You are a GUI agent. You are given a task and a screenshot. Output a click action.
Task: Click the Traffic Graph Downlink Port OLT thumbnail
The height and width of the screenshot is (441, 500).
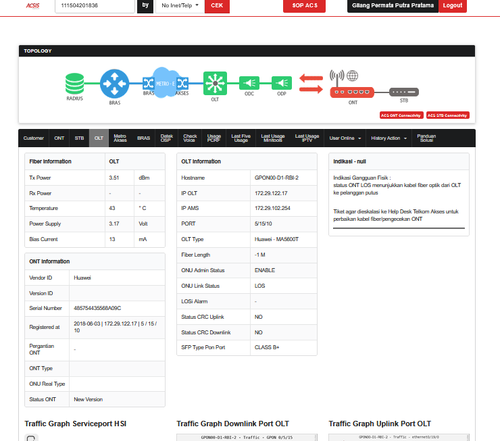(247, 437)
